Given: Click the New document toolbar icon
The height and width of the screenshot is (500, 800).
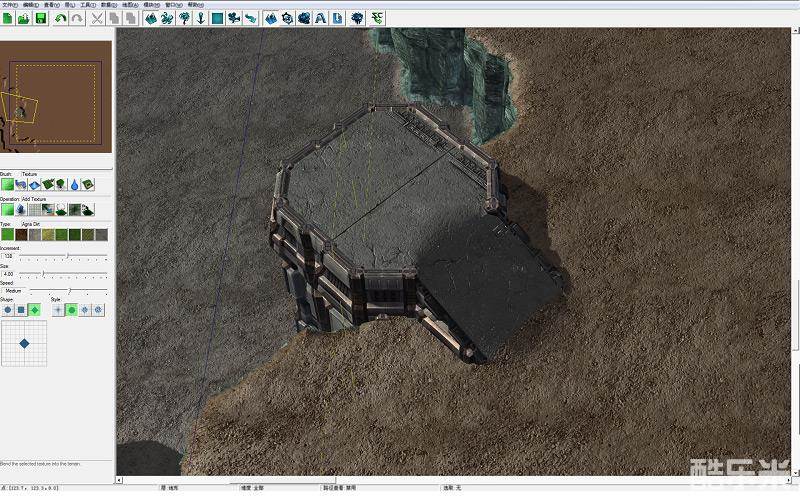Looking at the screenshot, I should tap(7, 18).
